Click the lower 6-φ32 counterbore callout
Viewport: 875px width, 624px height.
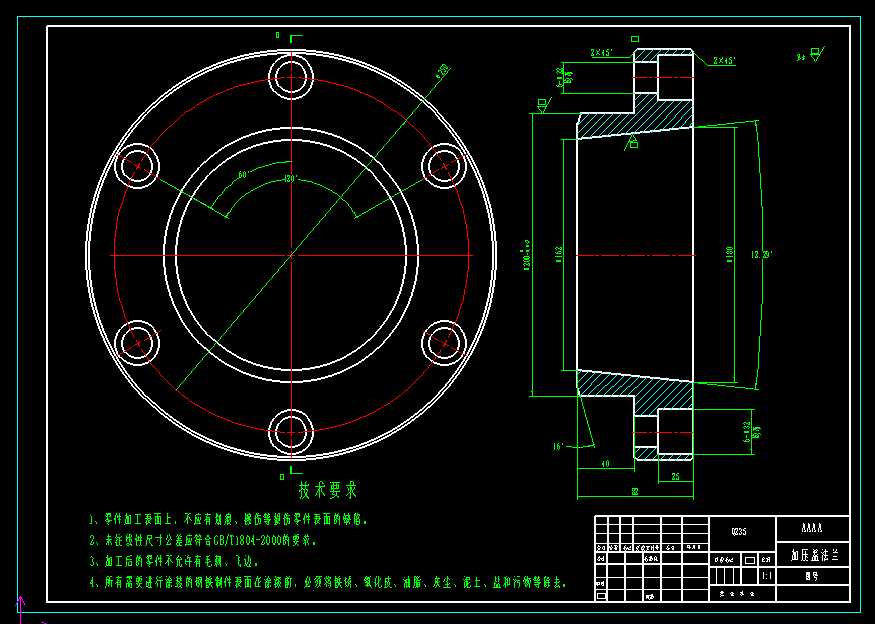[752, 431]
